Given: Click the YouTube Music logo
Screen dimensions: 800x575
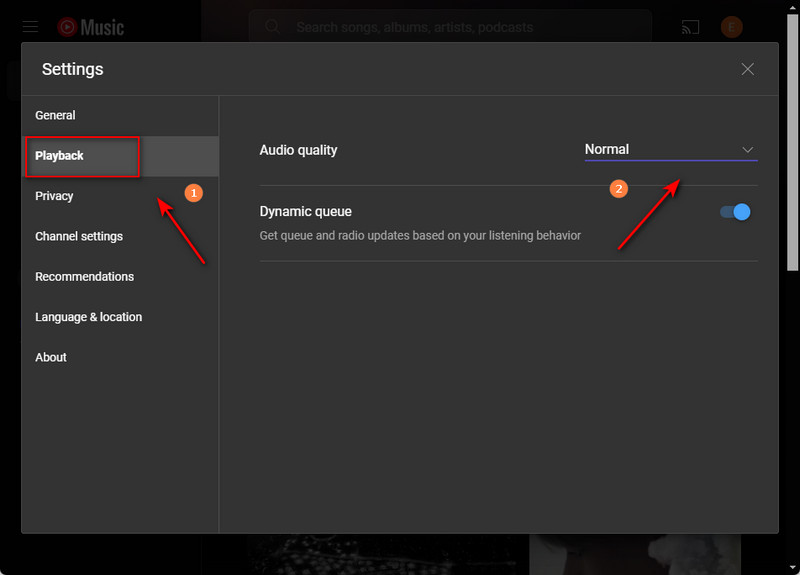Looking at the screenshot, I should pos(90,27).
